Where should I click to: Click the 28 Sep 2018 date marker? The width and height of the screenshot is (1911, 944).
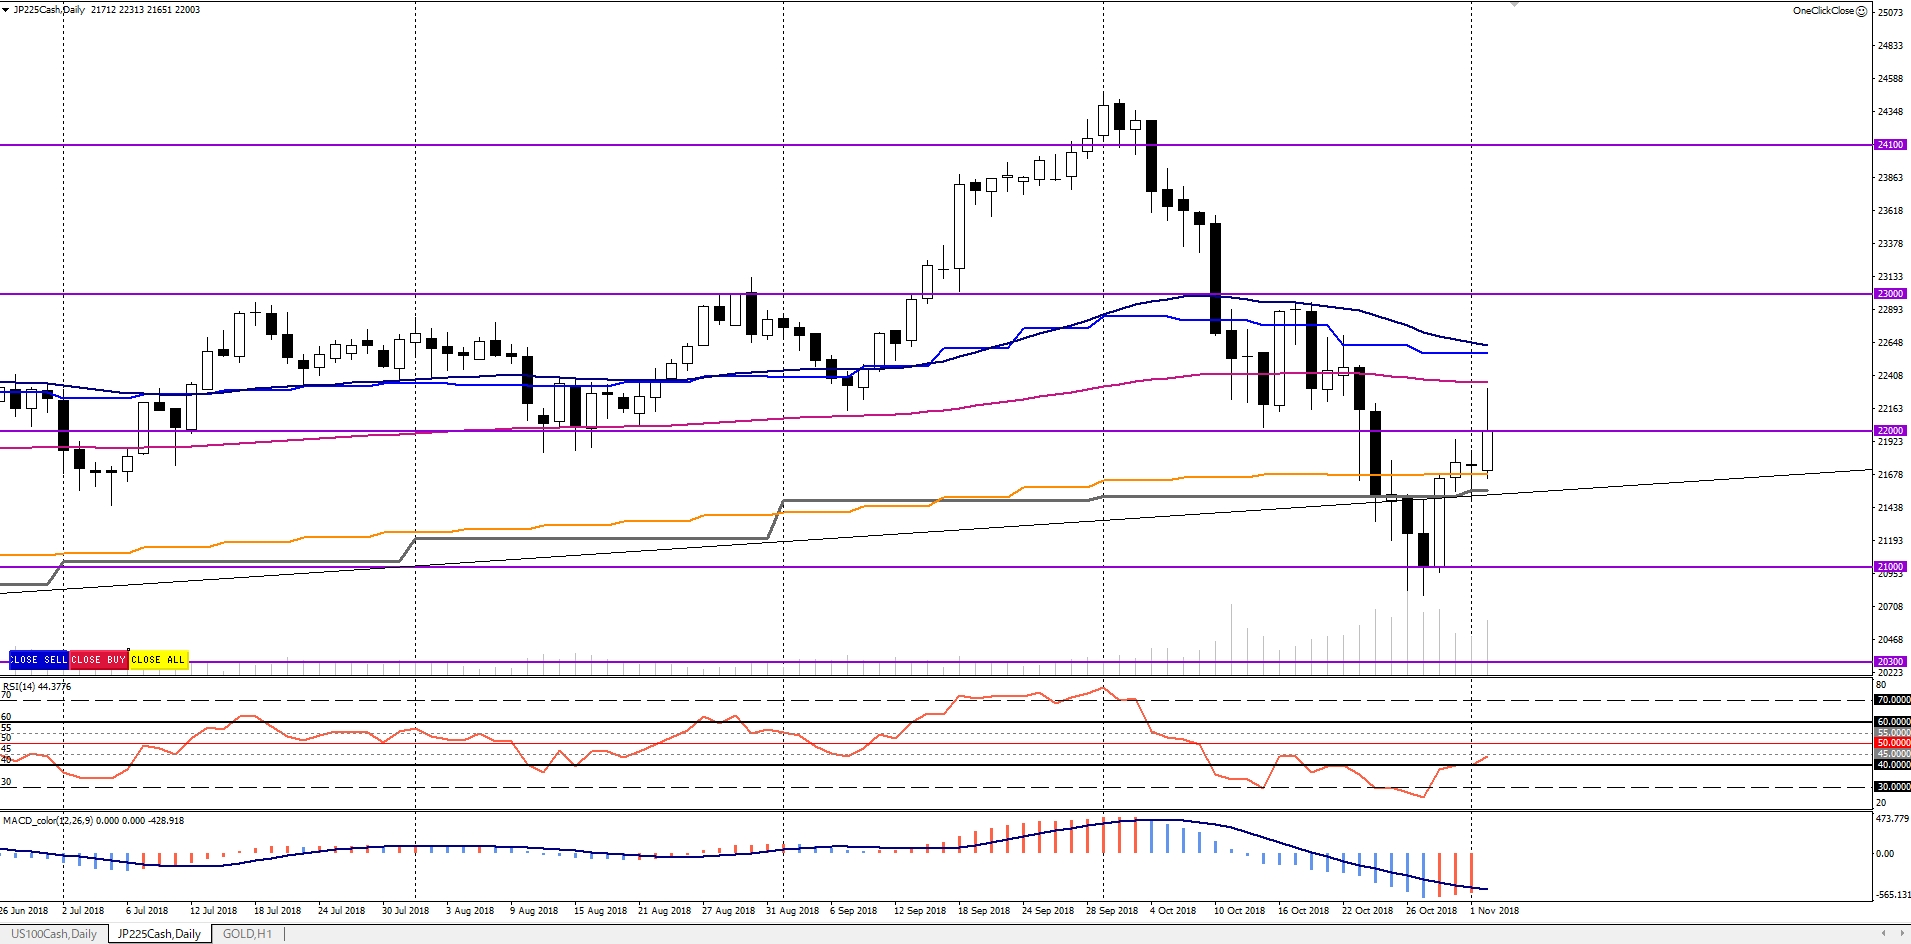tap(1112, 911)
